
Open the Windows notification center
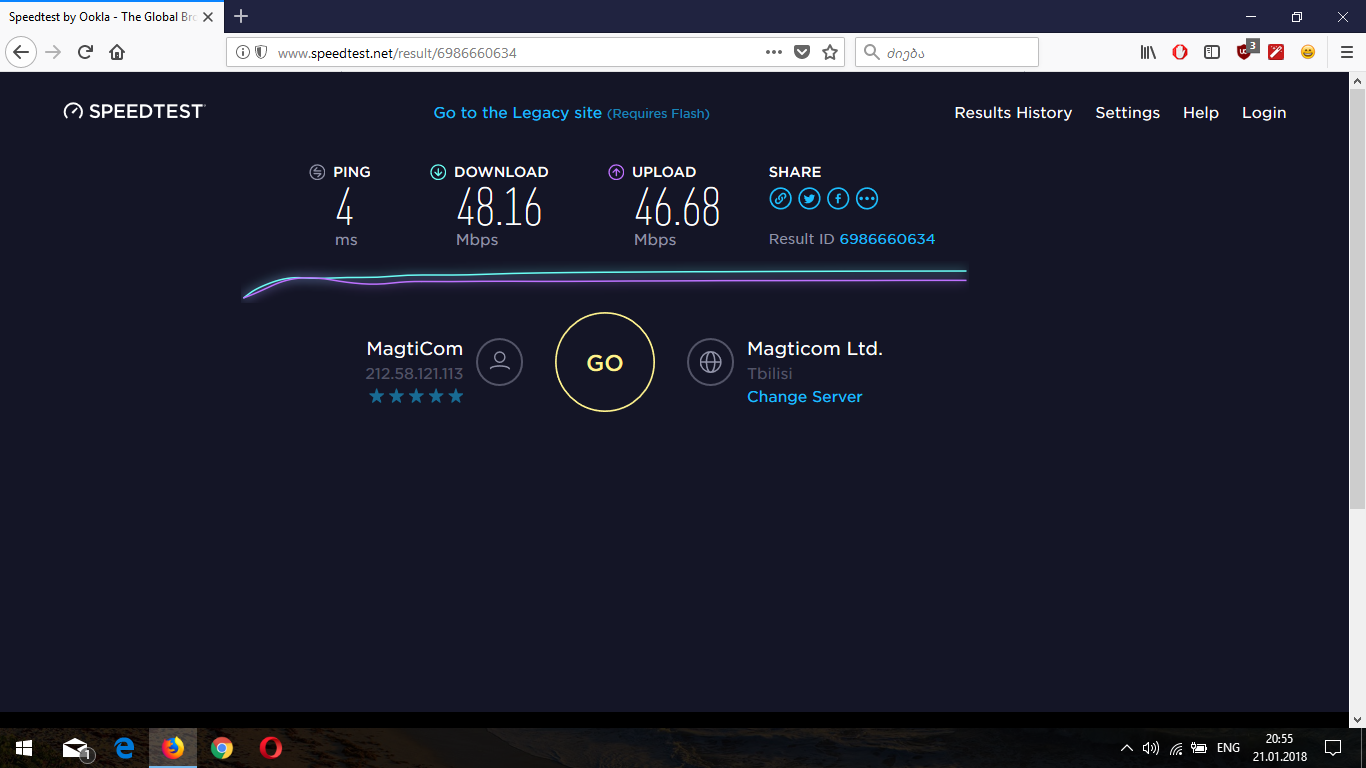(1332, 748)
